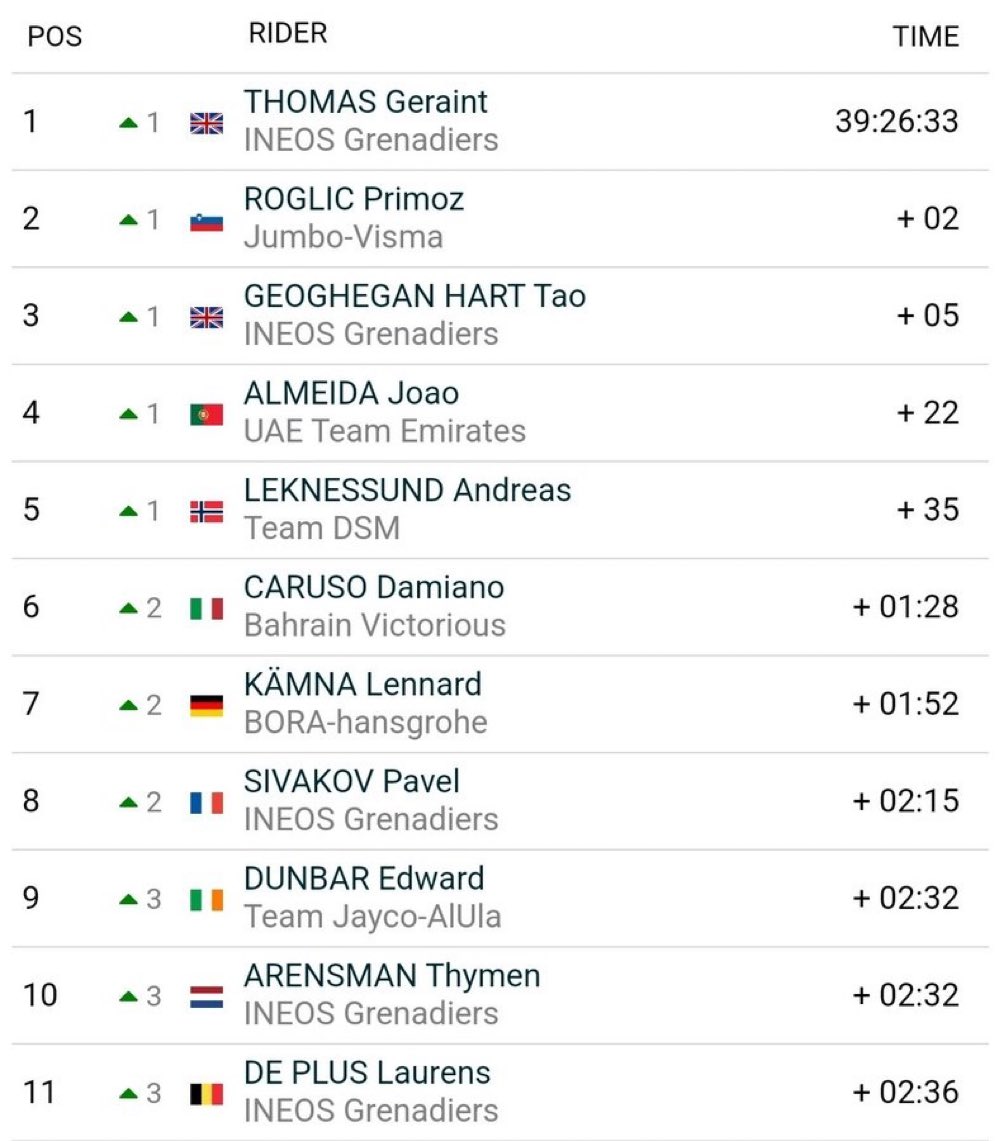Click the Belgian flag beside De Plus
Image resolution: width=998 pixels, height=1141 pixels.
coord(207,1093)
